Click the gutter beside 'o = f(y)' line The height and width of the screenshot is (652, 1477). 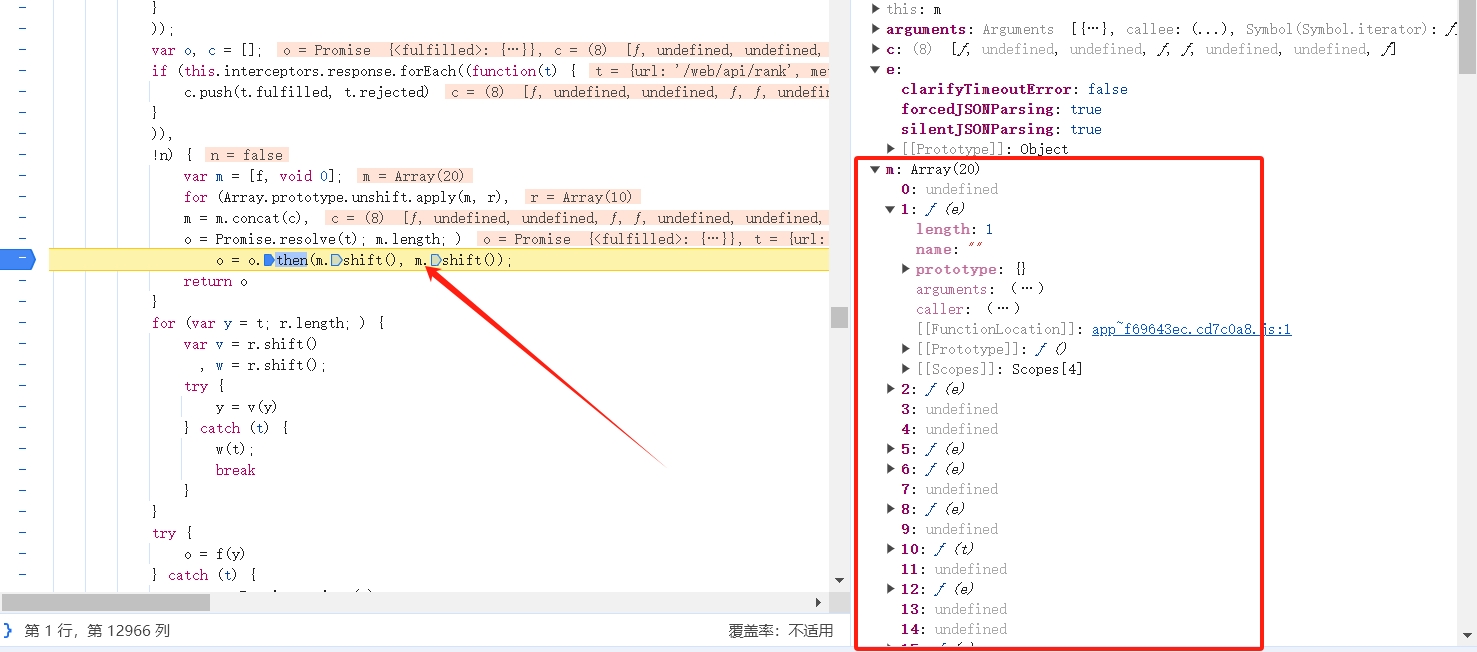click(22, 554)
